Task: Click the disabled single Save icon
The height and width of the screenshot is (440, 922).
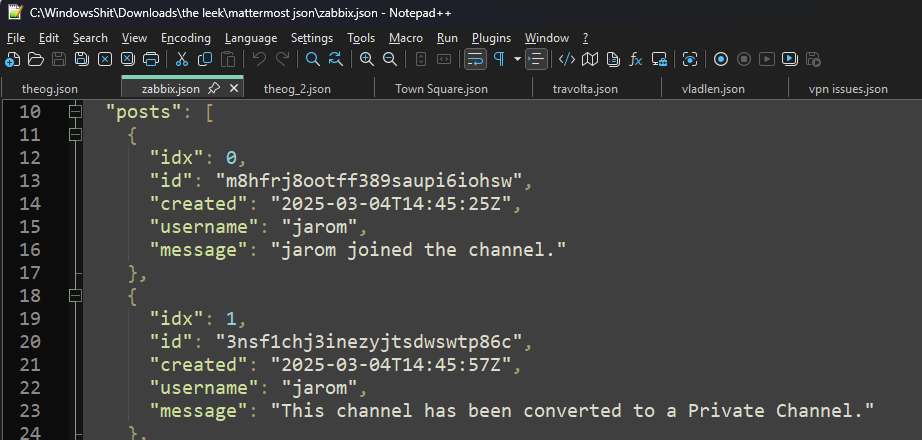Action: click(x=59, y=59)
